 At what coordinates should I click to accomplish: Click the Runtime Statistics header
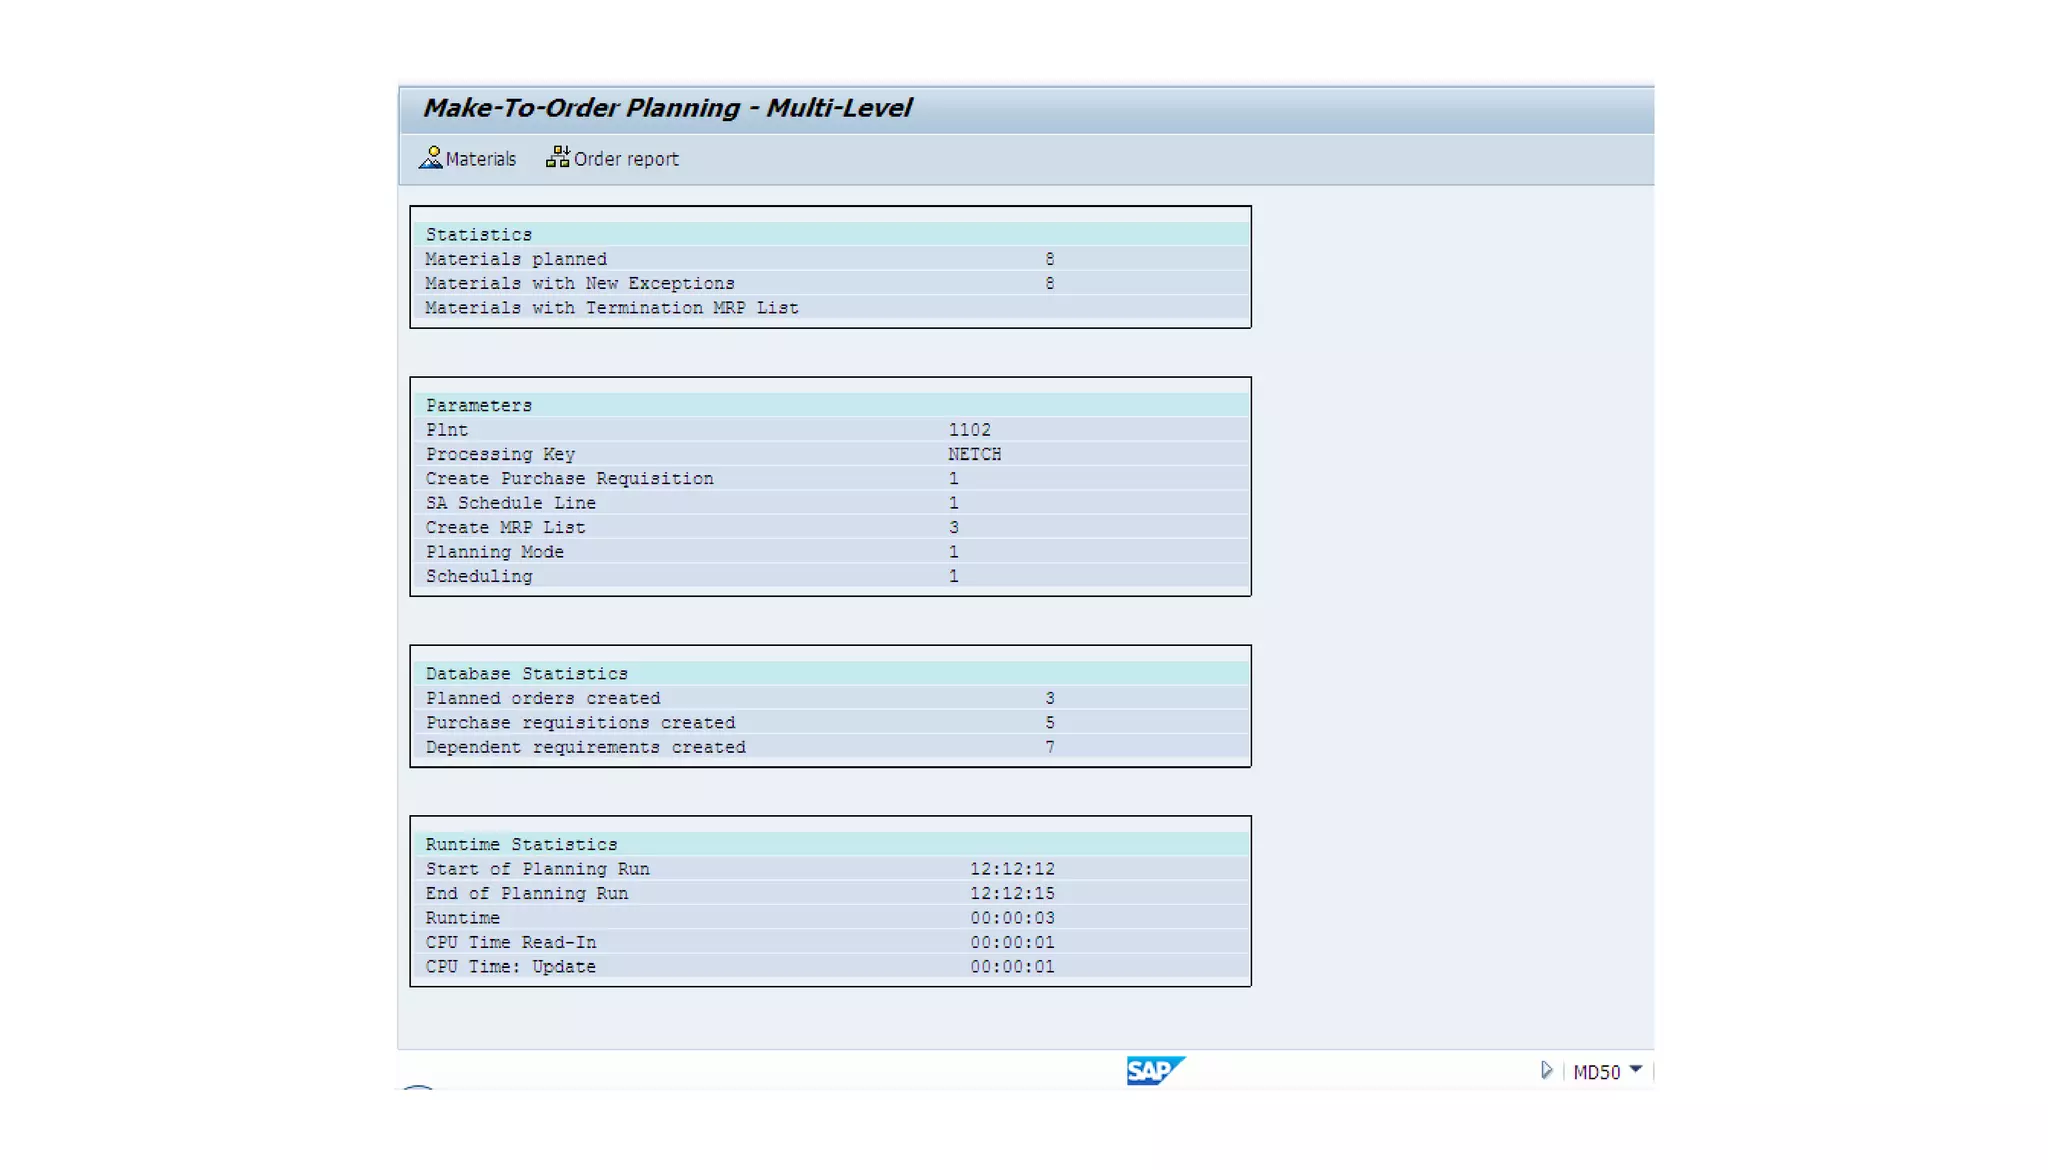522,844
